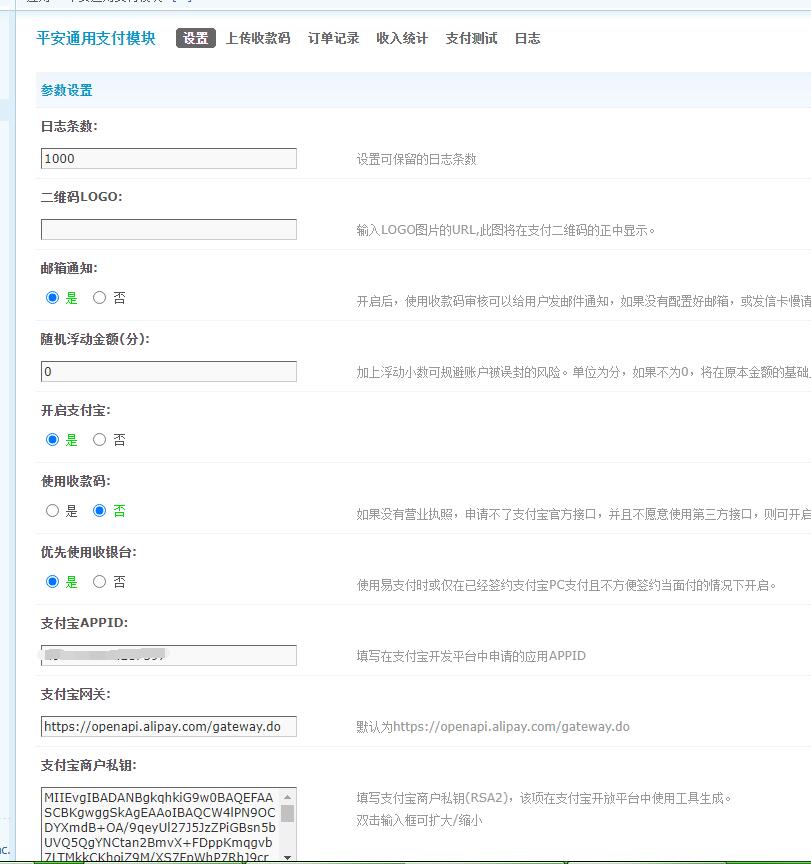Click the private key textarea scrollbar thumb
The width and height of the screenshot is (811, 864).
tap(287, 813)
